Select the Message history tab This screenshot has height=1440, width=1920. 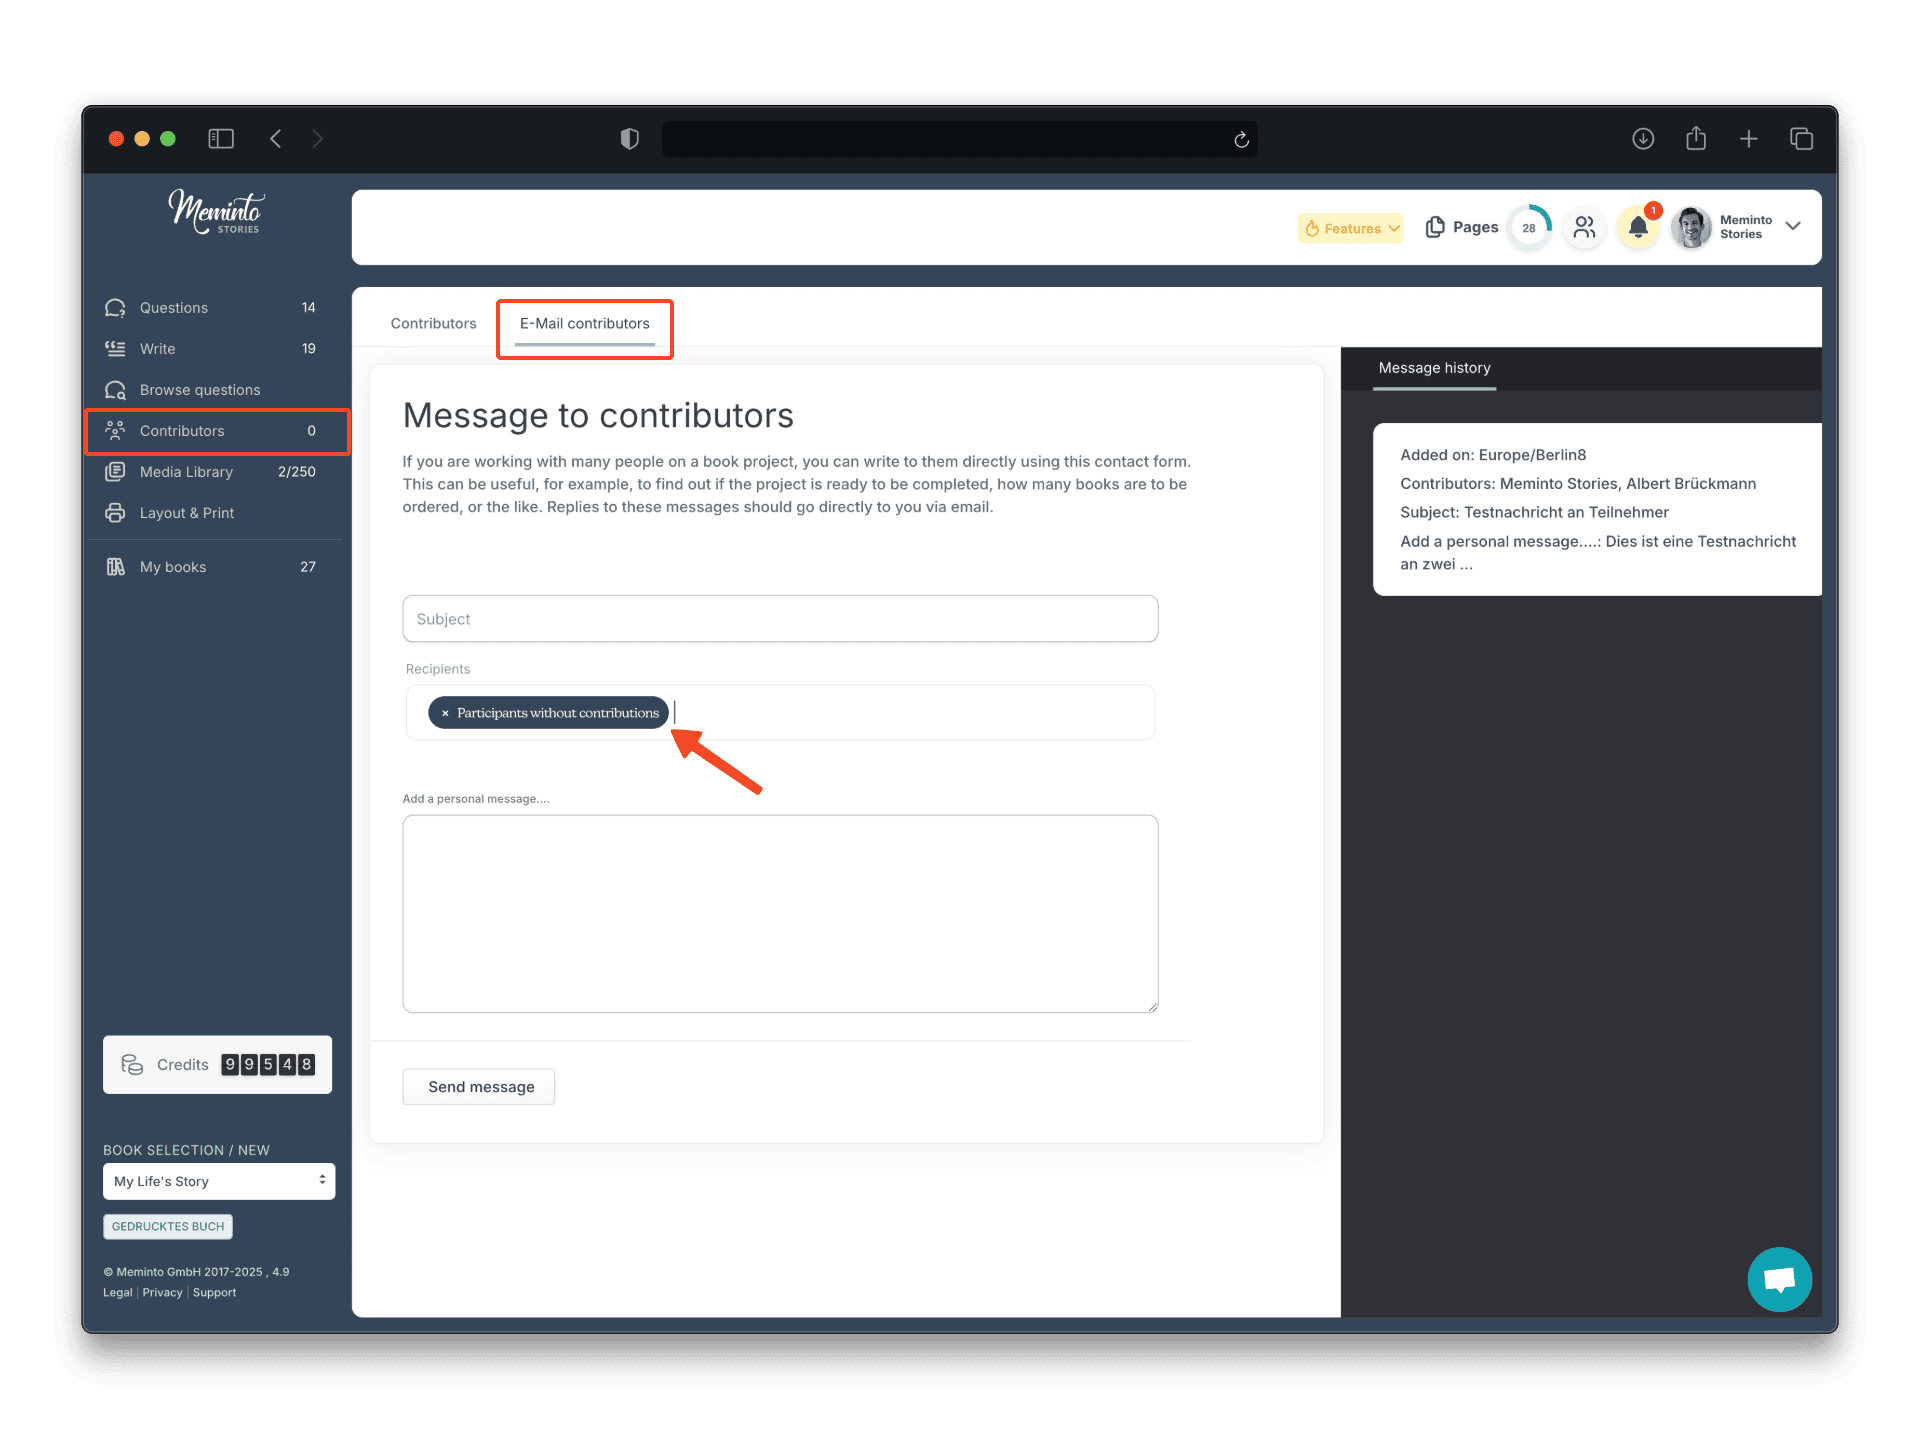[1434, 368]
